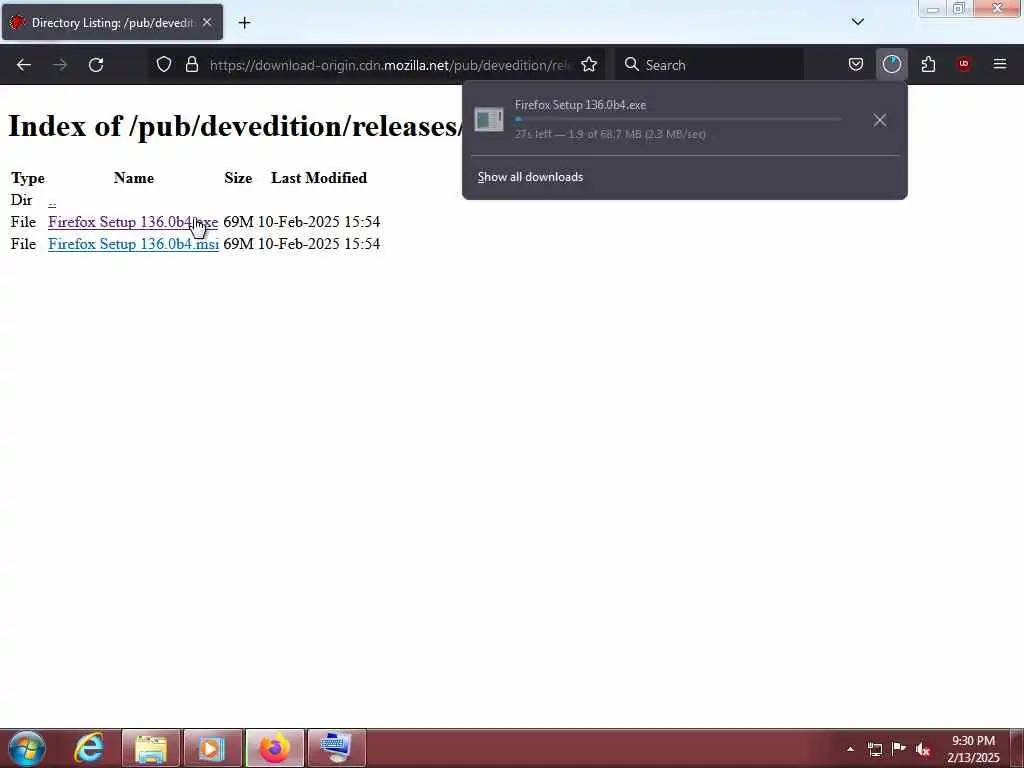The width and height of the screenshot is (1024, 768).
Task: Go back to the previous page
Action: click(24, 65)
